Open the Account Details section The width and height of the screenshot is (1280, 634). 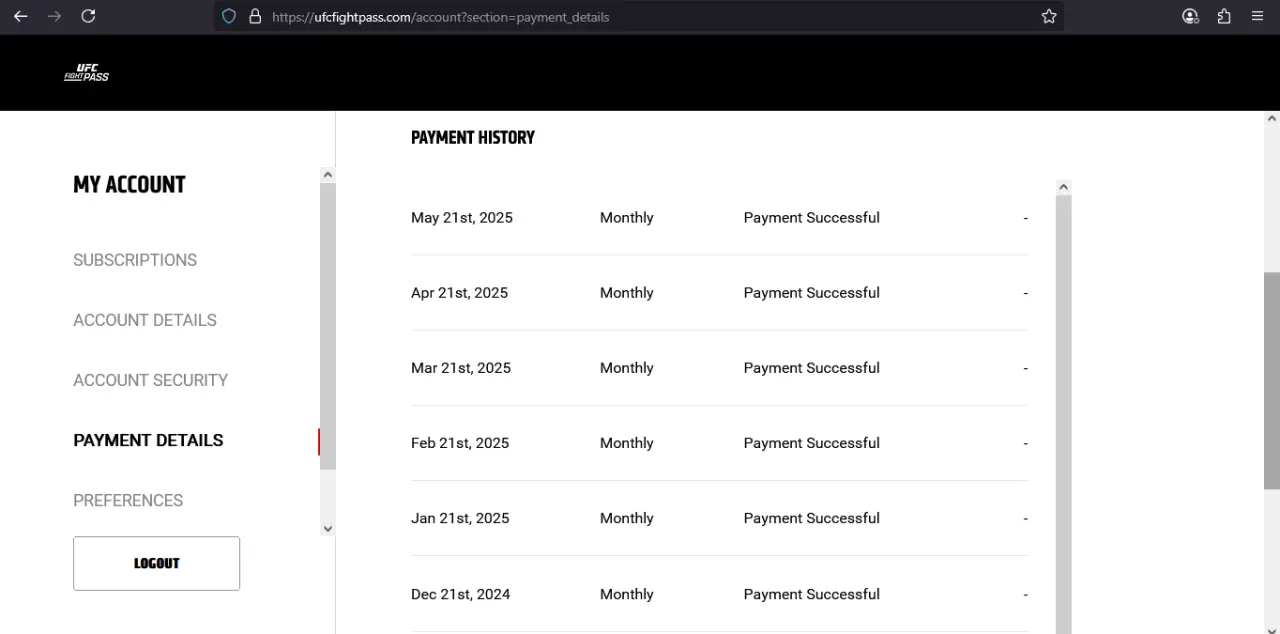click(145, 320)
